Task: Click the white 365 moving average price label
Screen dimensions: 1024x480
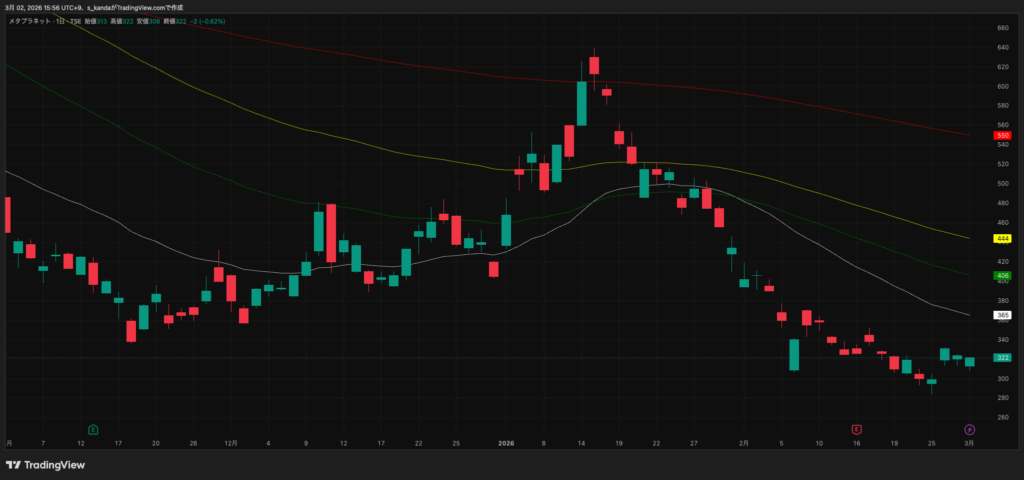Action: click(x=1002, y=315)
